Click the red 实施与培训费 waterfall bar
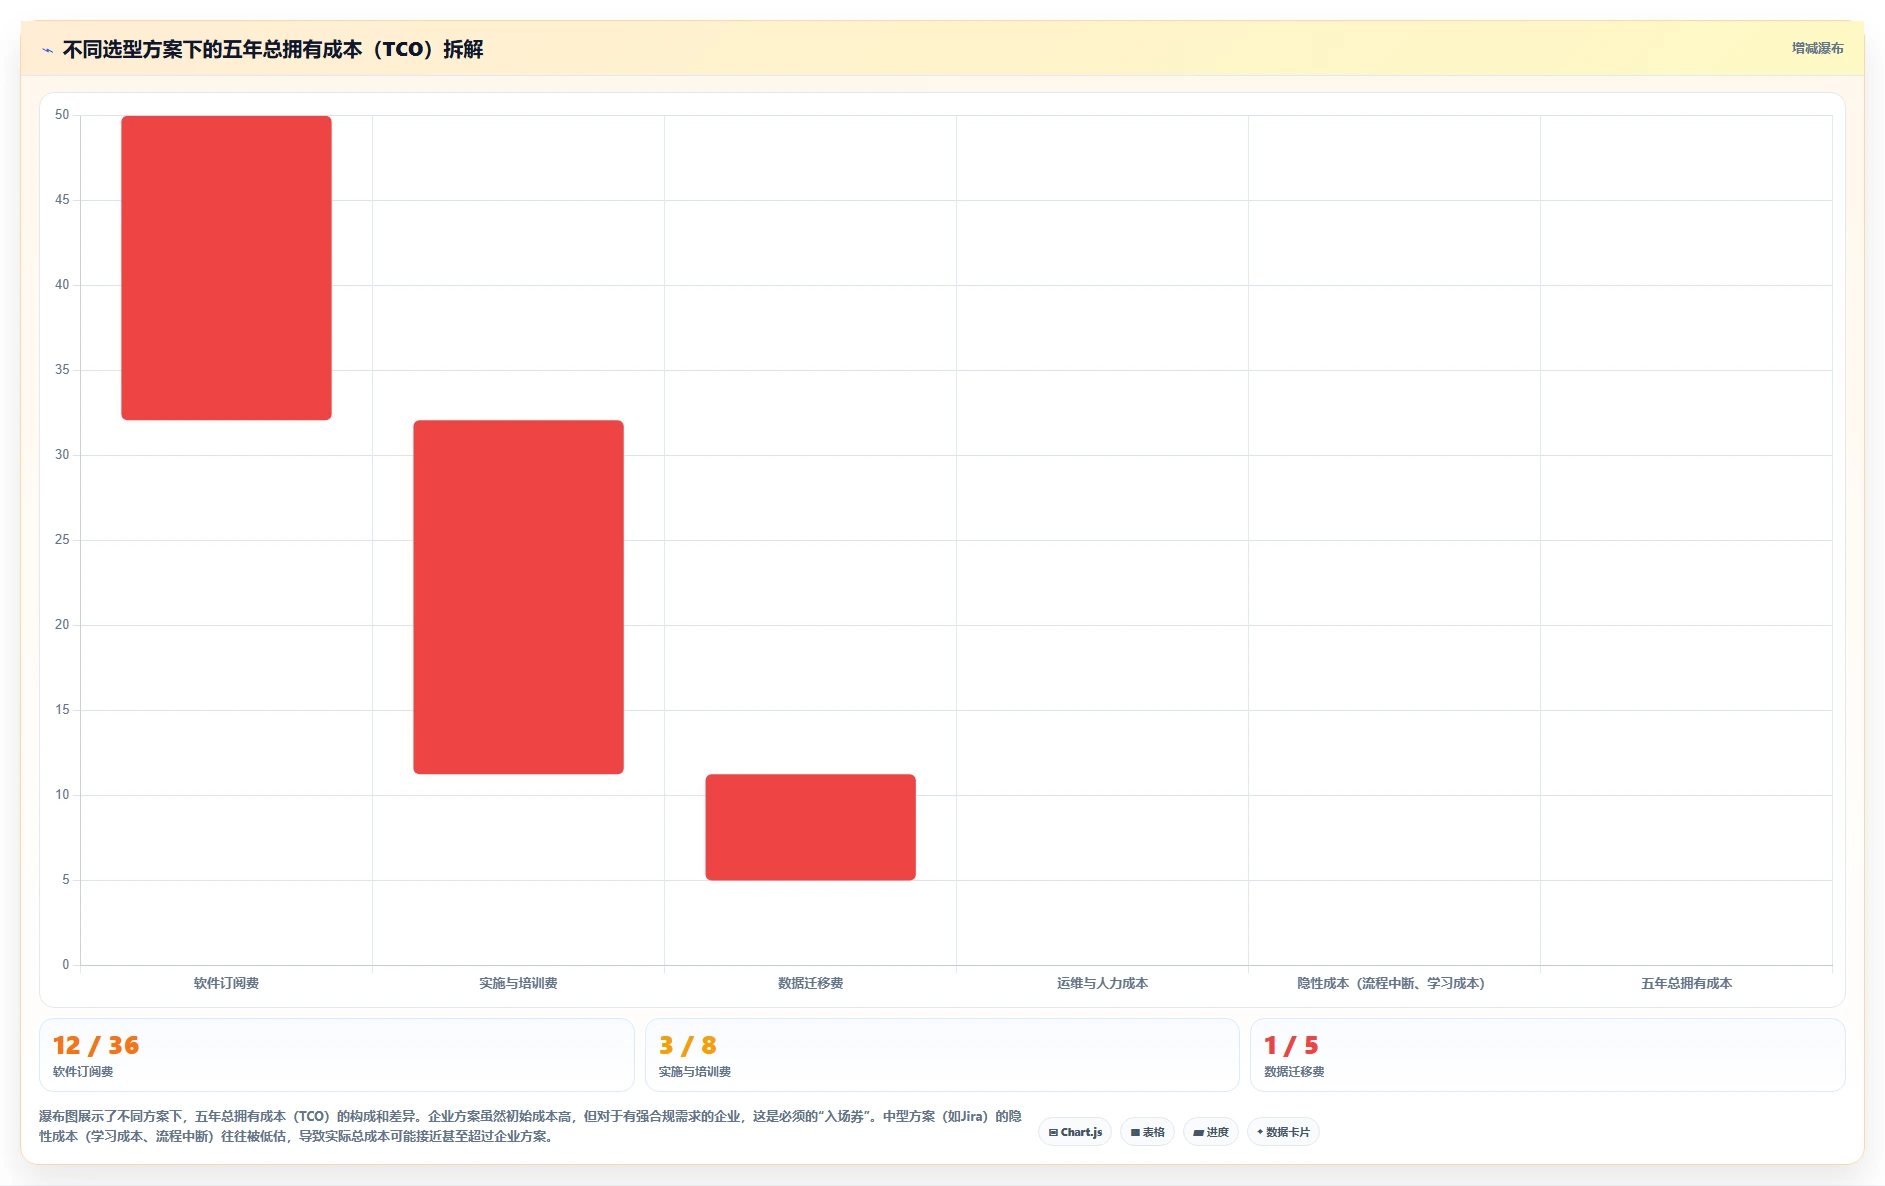 click(x=518, y=597)
